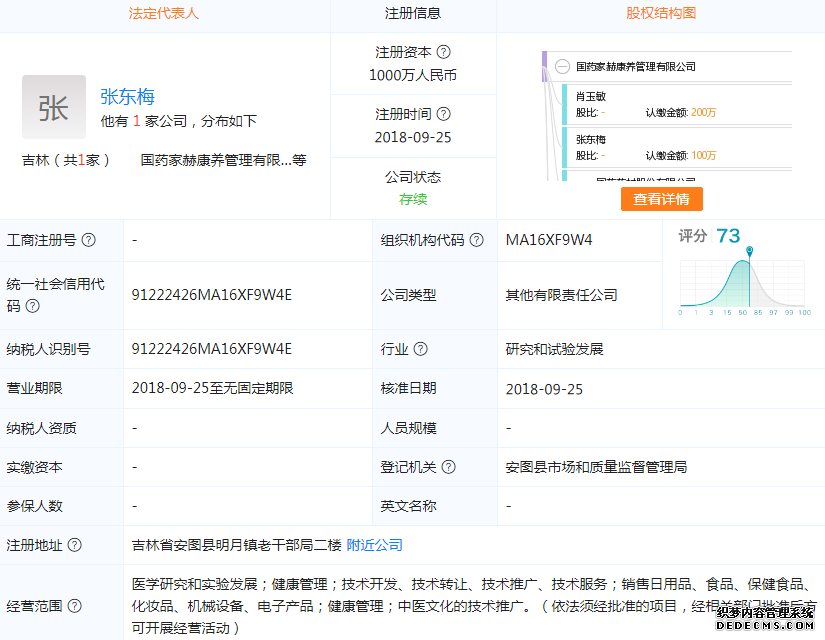Click the 纳税人识别号 value 91222426MA16XF9W4E

[212, 349]
